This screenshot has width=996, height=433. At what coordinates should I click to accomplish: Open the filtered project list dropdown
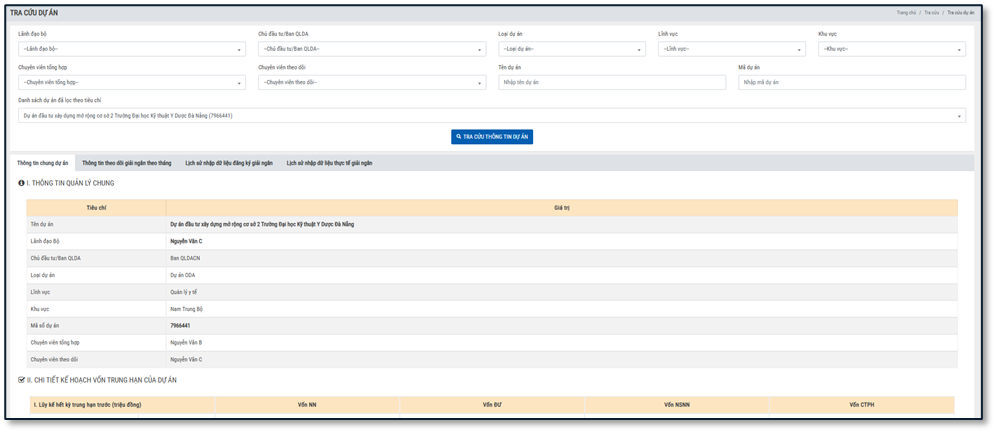pyautogui.click(x=491, y=116)
